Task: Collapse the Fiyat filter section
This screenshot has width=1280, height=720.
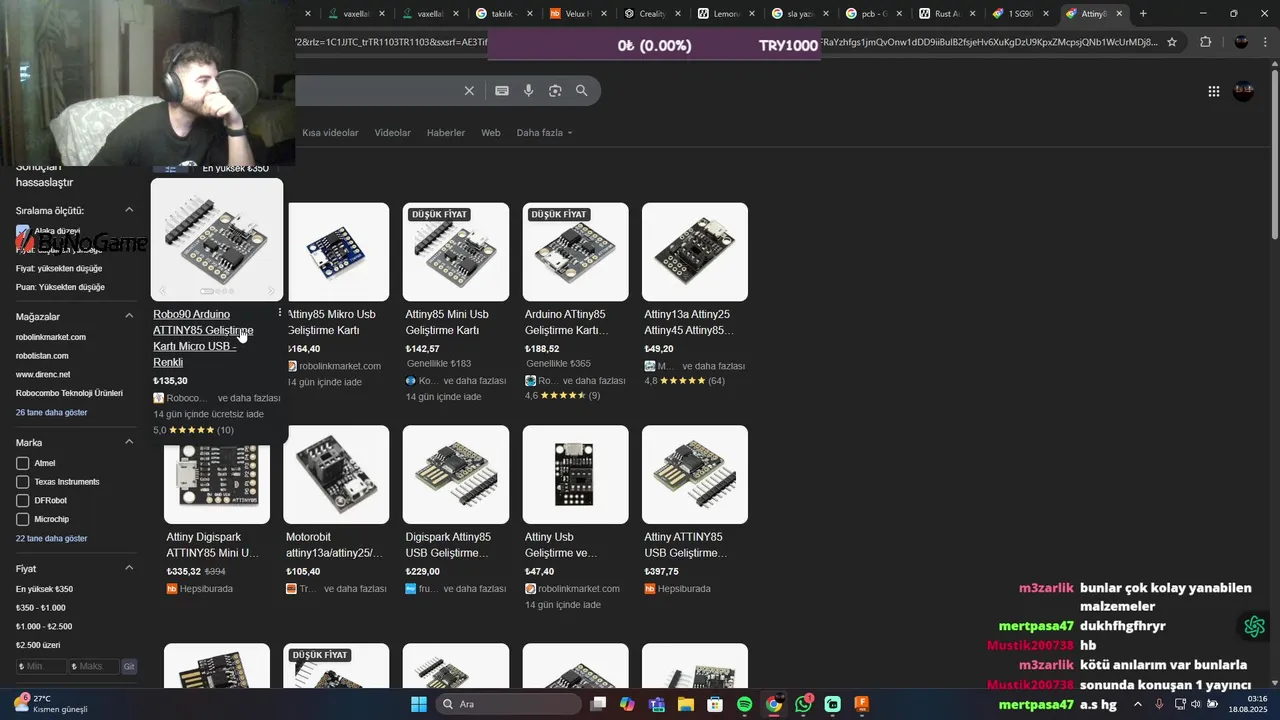Action: 129,568
